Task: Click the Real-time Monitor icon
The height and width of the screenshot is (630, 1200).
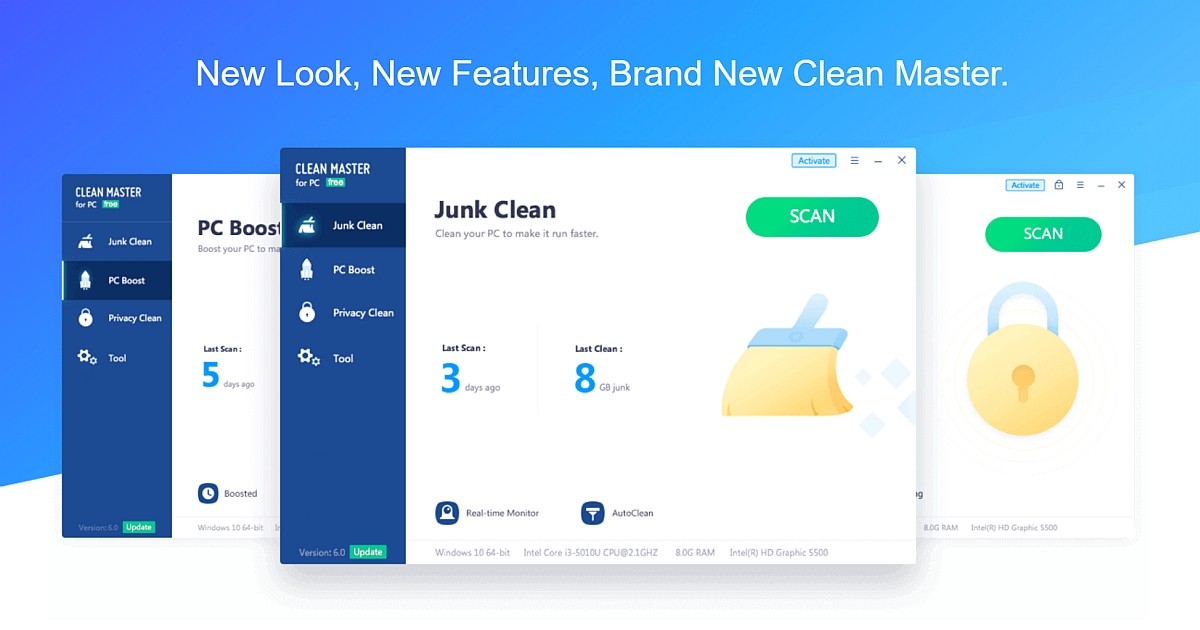Action: [447, 513]
